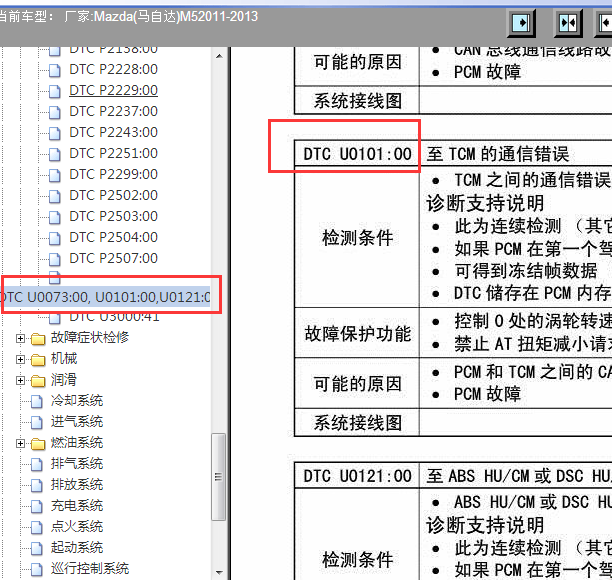The height and width of the screenshot is (580, 612).
Task: Click page icon beside DTC P2228:00
Action: tap(55, 70)
